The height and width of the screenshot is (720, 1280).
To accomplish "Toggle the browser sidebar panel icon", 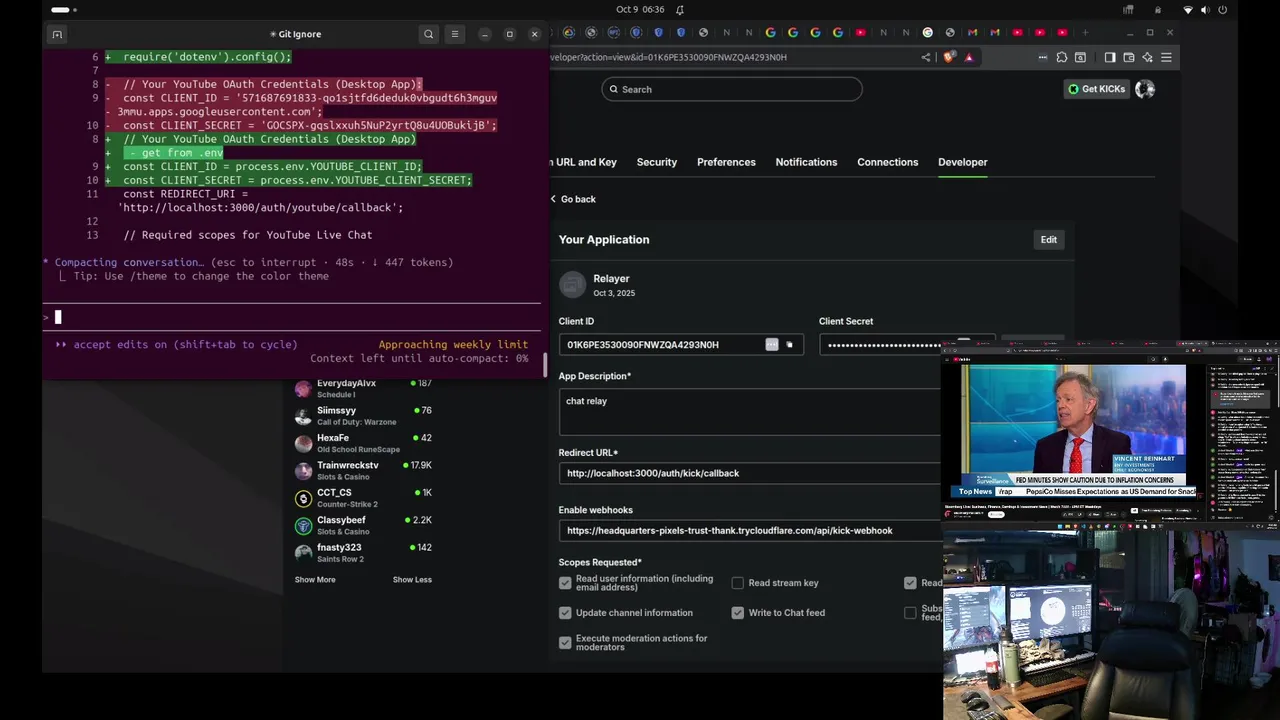I will 1109,57.
